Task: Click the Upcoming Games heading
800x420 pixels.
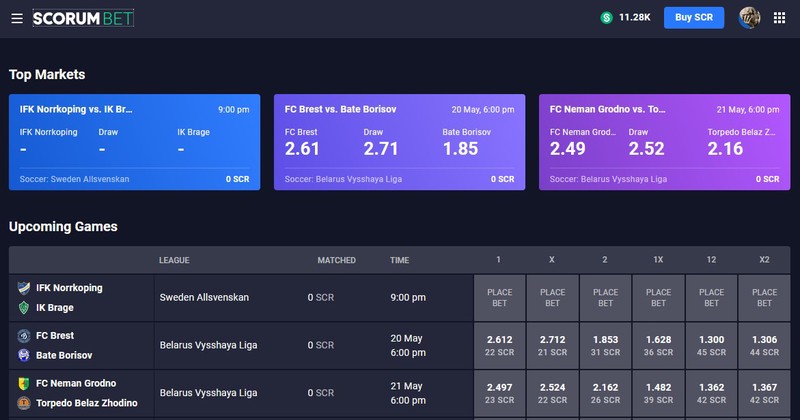Action: tap(63, 227)
